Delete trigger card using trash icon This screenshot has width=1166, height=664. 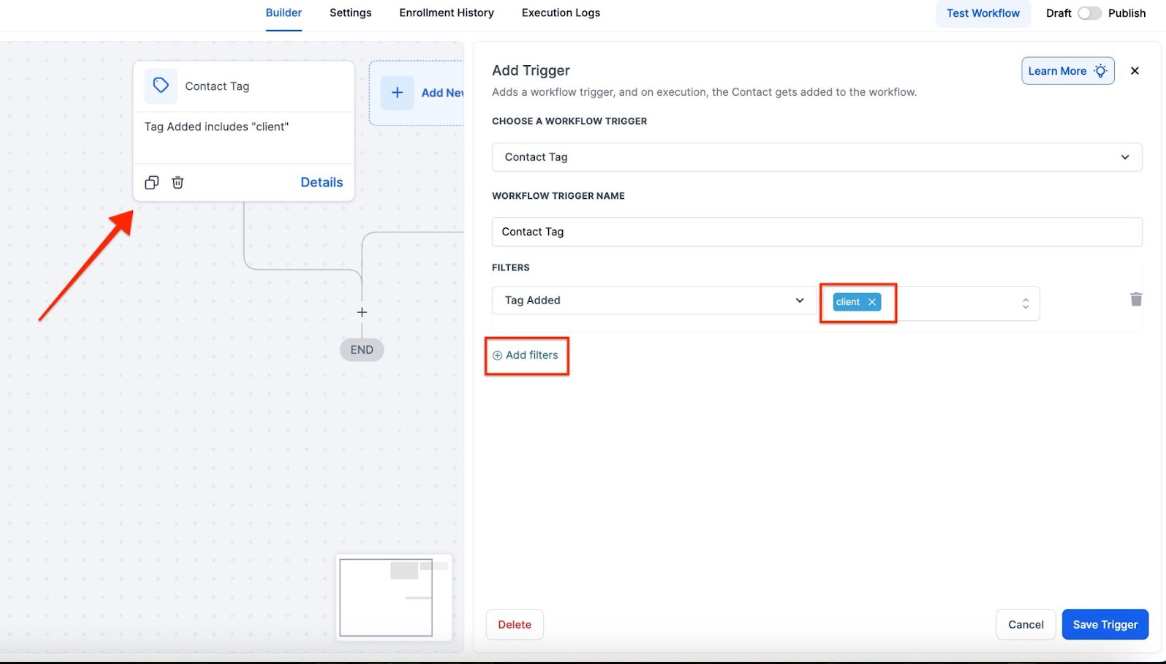point(178,182)
